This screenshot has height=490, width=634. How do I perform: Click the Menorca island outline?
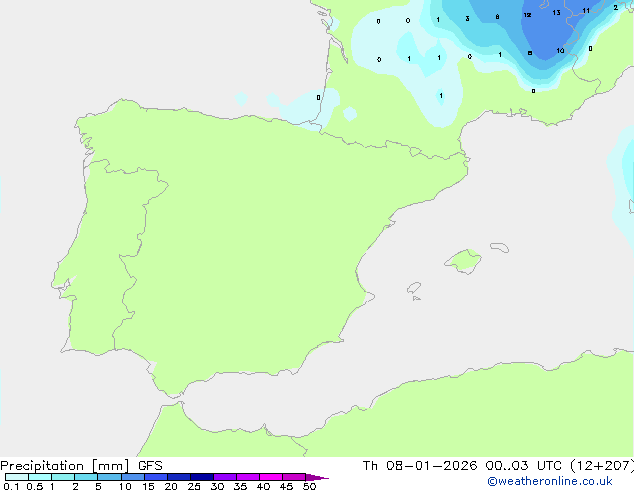[x=500, y=247]
